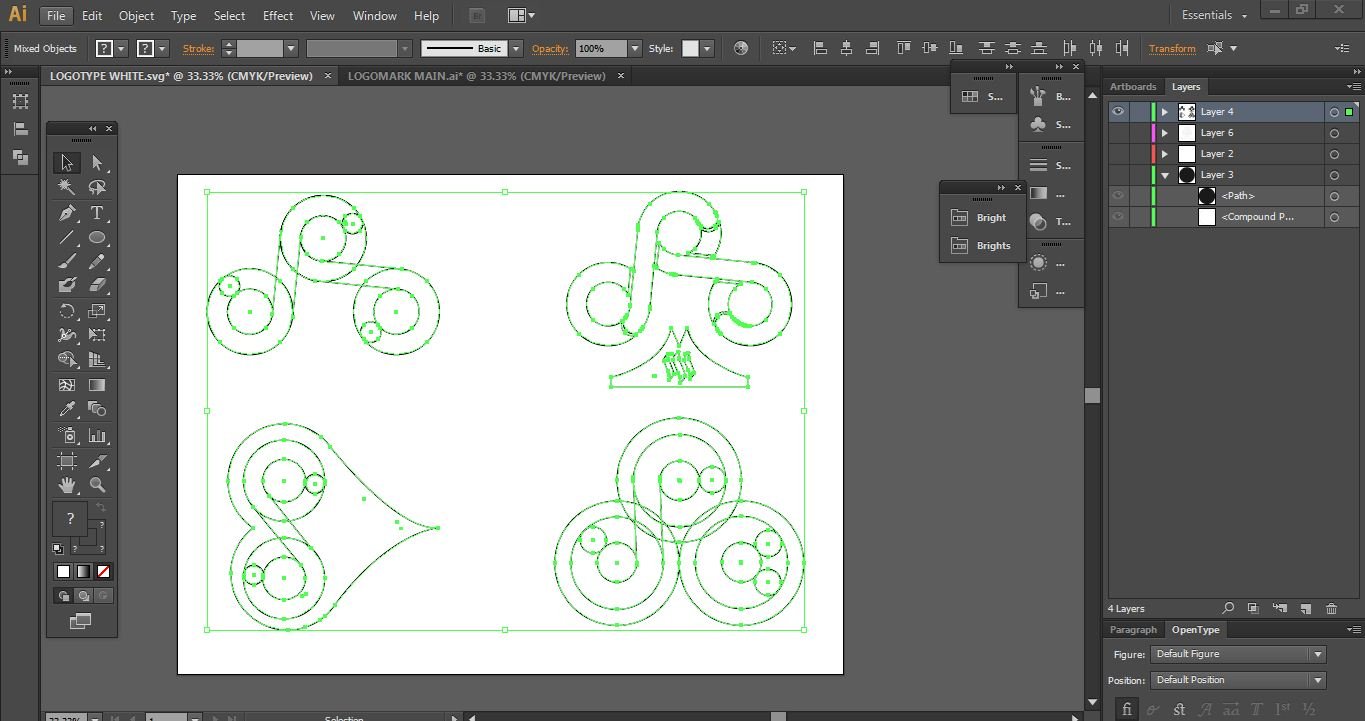Pick the Eyedropper tool
Viewport: 1365px width, 721px height.
[x=66, y=409]
